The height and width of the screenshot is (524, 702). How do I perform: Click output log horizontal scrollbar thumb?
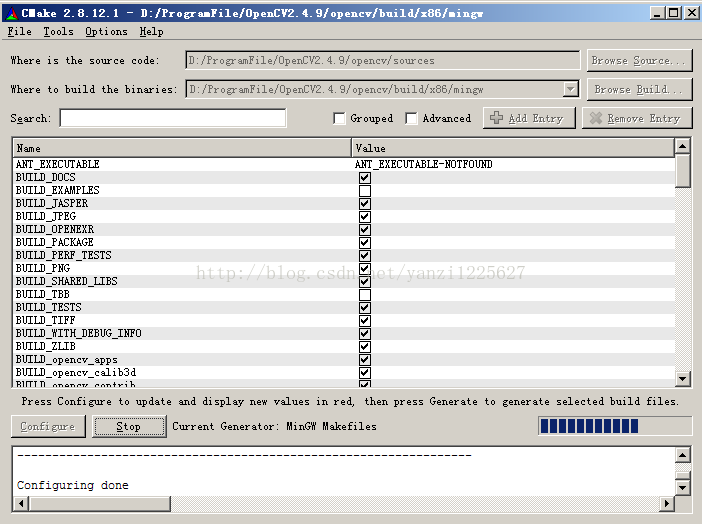tap(99, 503)
